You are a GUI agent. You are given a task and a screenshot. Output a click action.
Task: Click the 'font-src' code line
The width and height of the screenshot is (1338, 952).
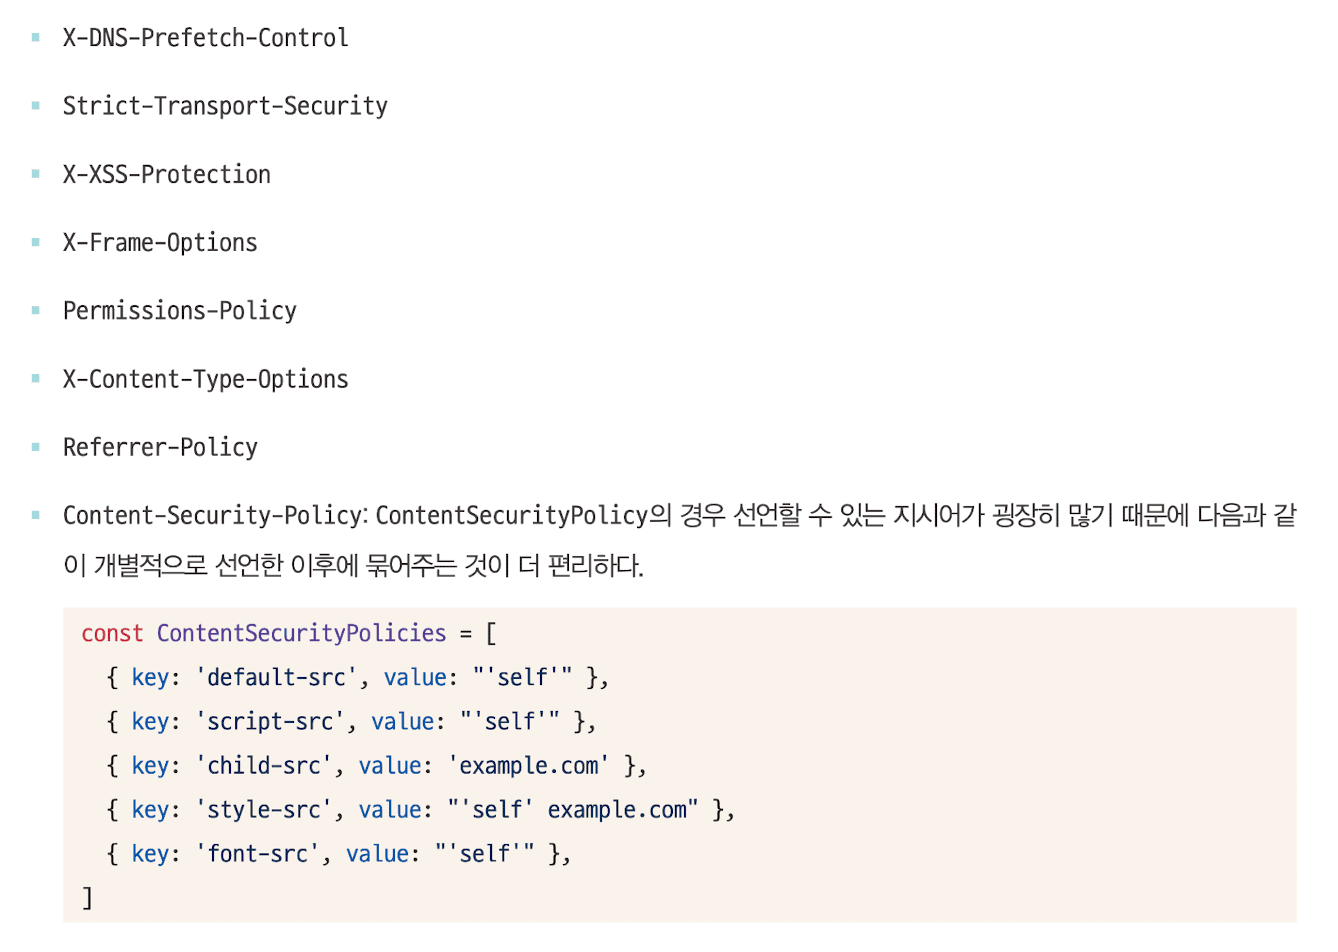coord(338,853)
